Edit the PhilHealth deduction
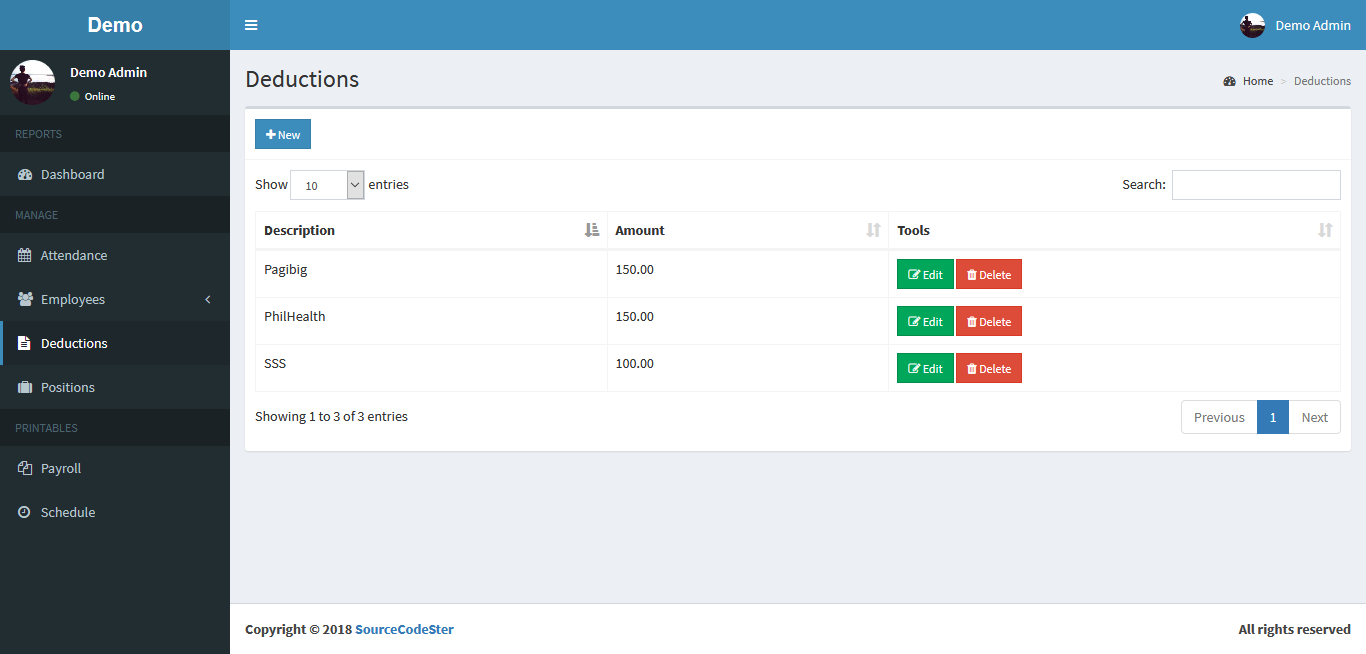The width and height of the screenshot is (1366, 654). [x=925, y=321]
